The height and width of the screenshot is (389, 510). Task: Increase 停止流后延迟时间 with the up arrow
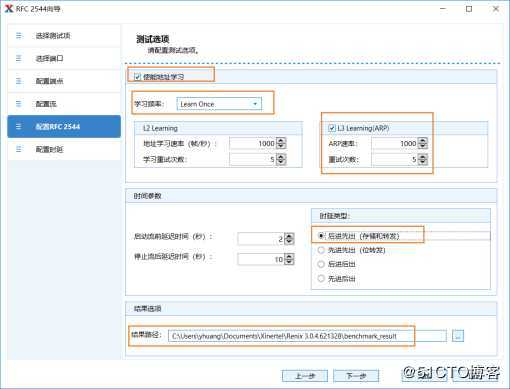[289, 256]
